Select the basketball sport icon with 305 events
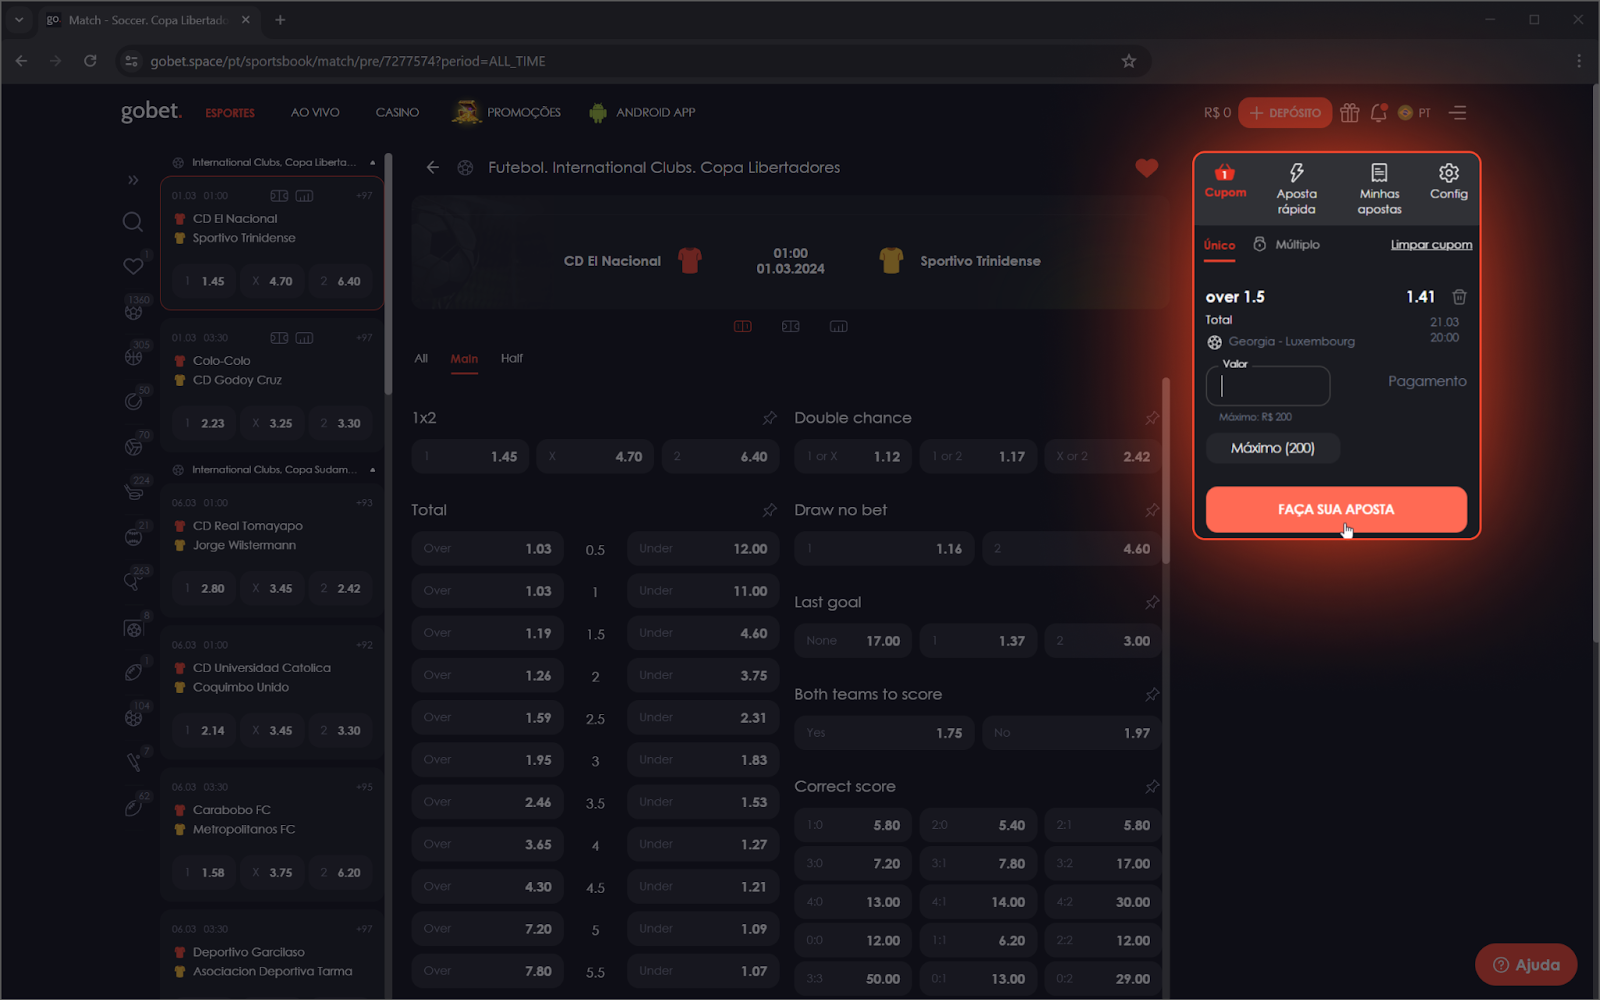Viewport: 1600px width, 1000px height. (133, 357)
